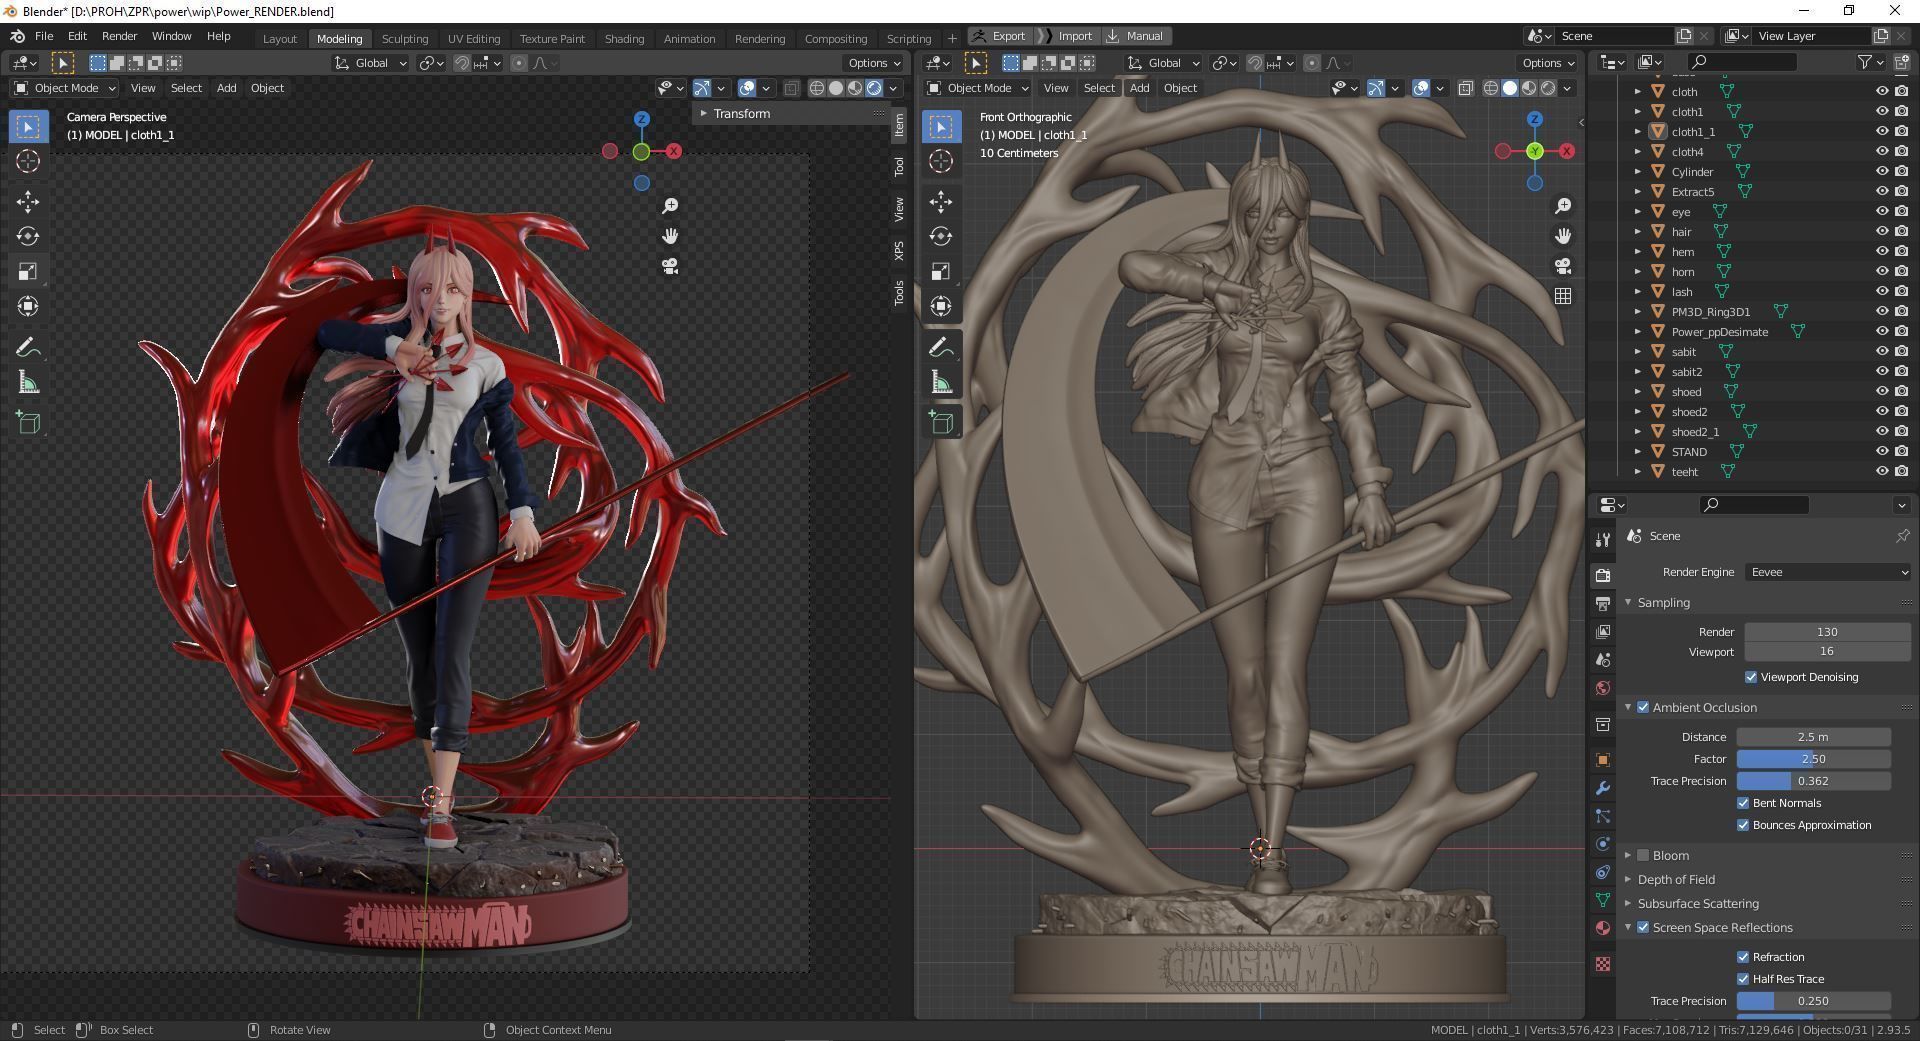Expand the Transform panel in sidebar
Viewport: 1920px width, 1041px height.
704,114
